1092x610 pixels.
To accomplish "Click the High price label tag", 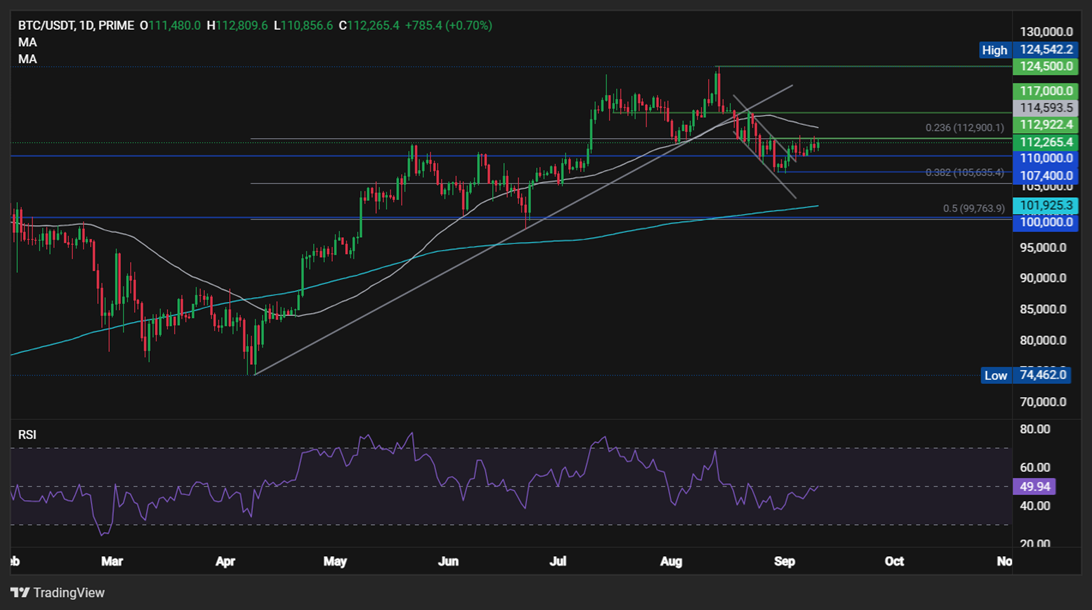I will [x=994, y=50].
